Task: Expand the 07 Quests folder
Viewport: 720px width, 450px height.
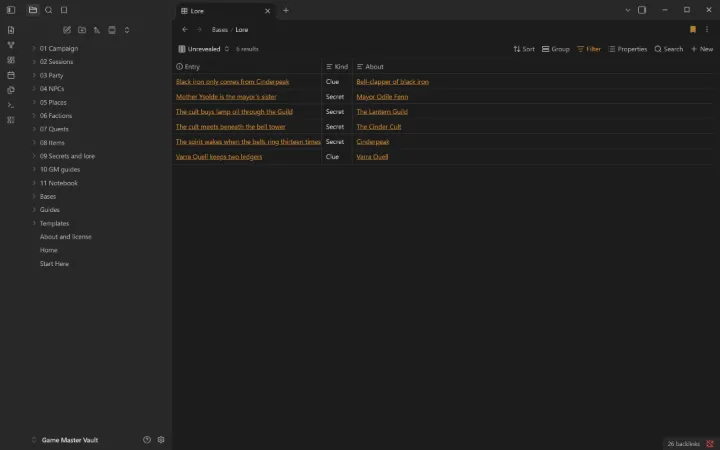Action: click(x=54, y=129)
